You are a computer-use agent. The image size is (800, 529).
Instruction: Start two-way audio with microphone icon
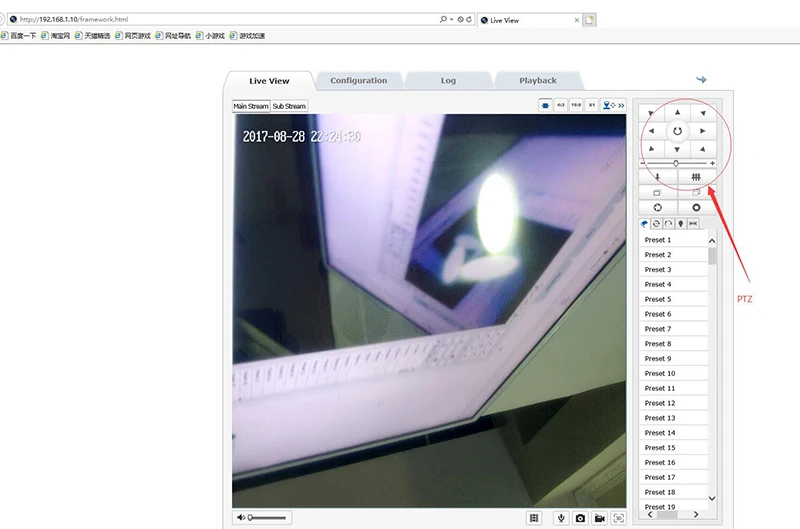[x=561, y=518]
